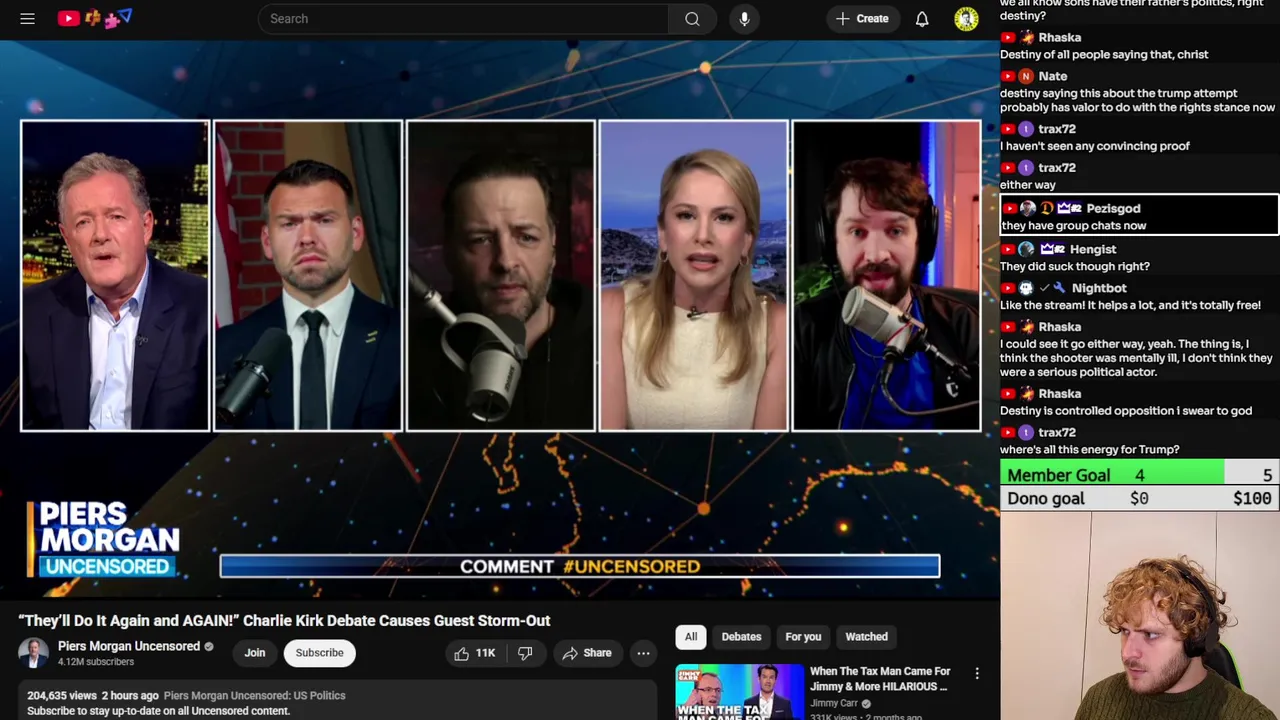The image size is (1280, 720).
Task: Open Piers Morgan Uncensored channel avatar
Action: (x=33, y=653)
